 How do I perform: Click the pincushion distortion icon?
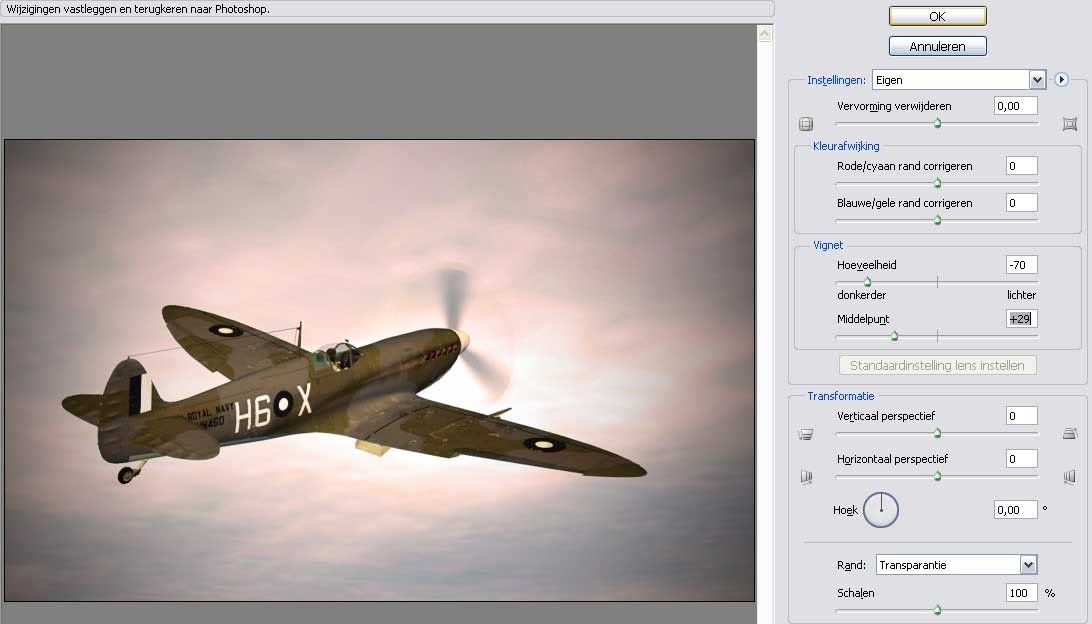[x=1070, y=124]
